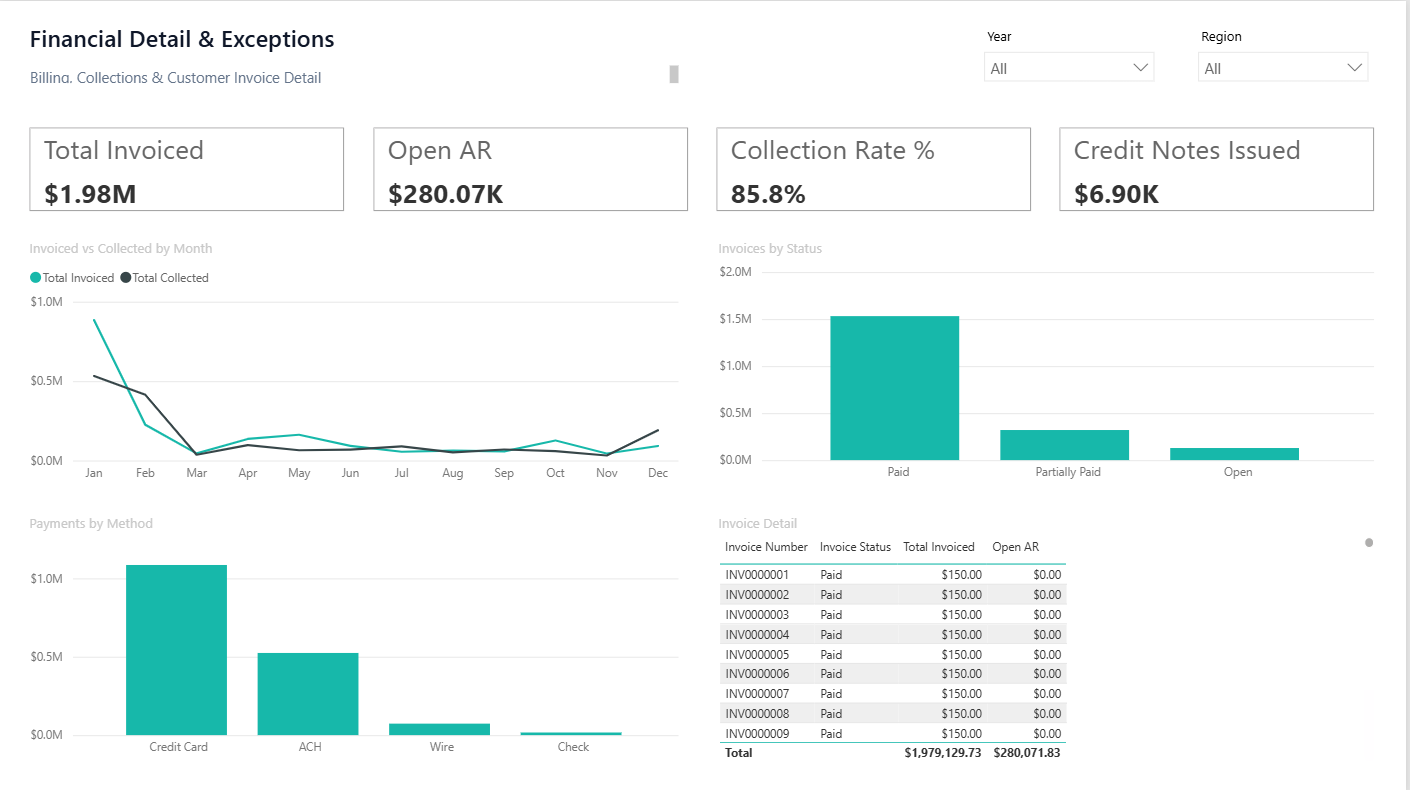This screenshot has height=790, width=1410.
Task: Click the Paid status bar
Action: pos(895,388)
